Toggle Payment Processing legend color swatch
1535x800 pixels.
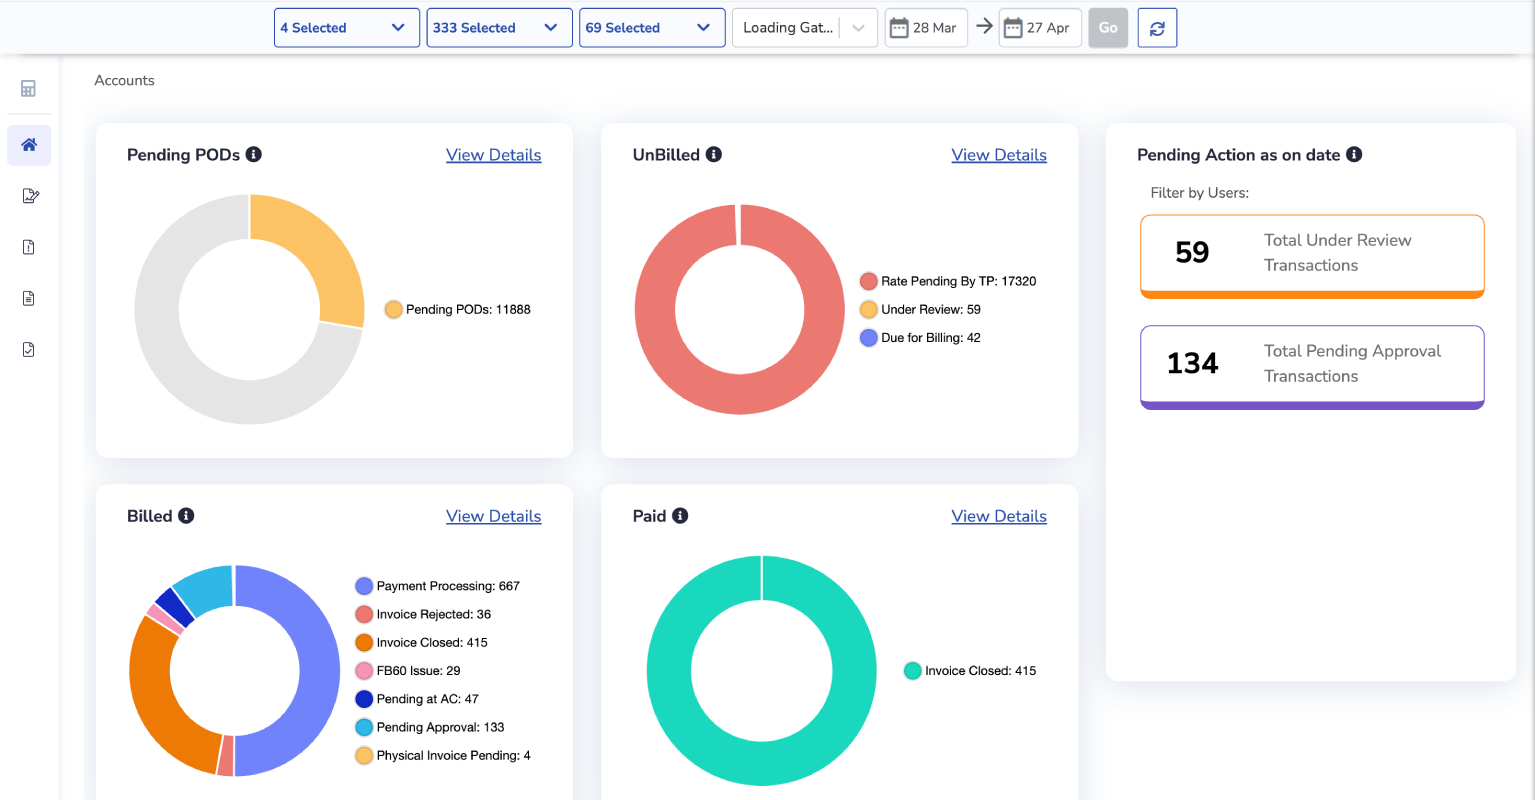(364, 586)
